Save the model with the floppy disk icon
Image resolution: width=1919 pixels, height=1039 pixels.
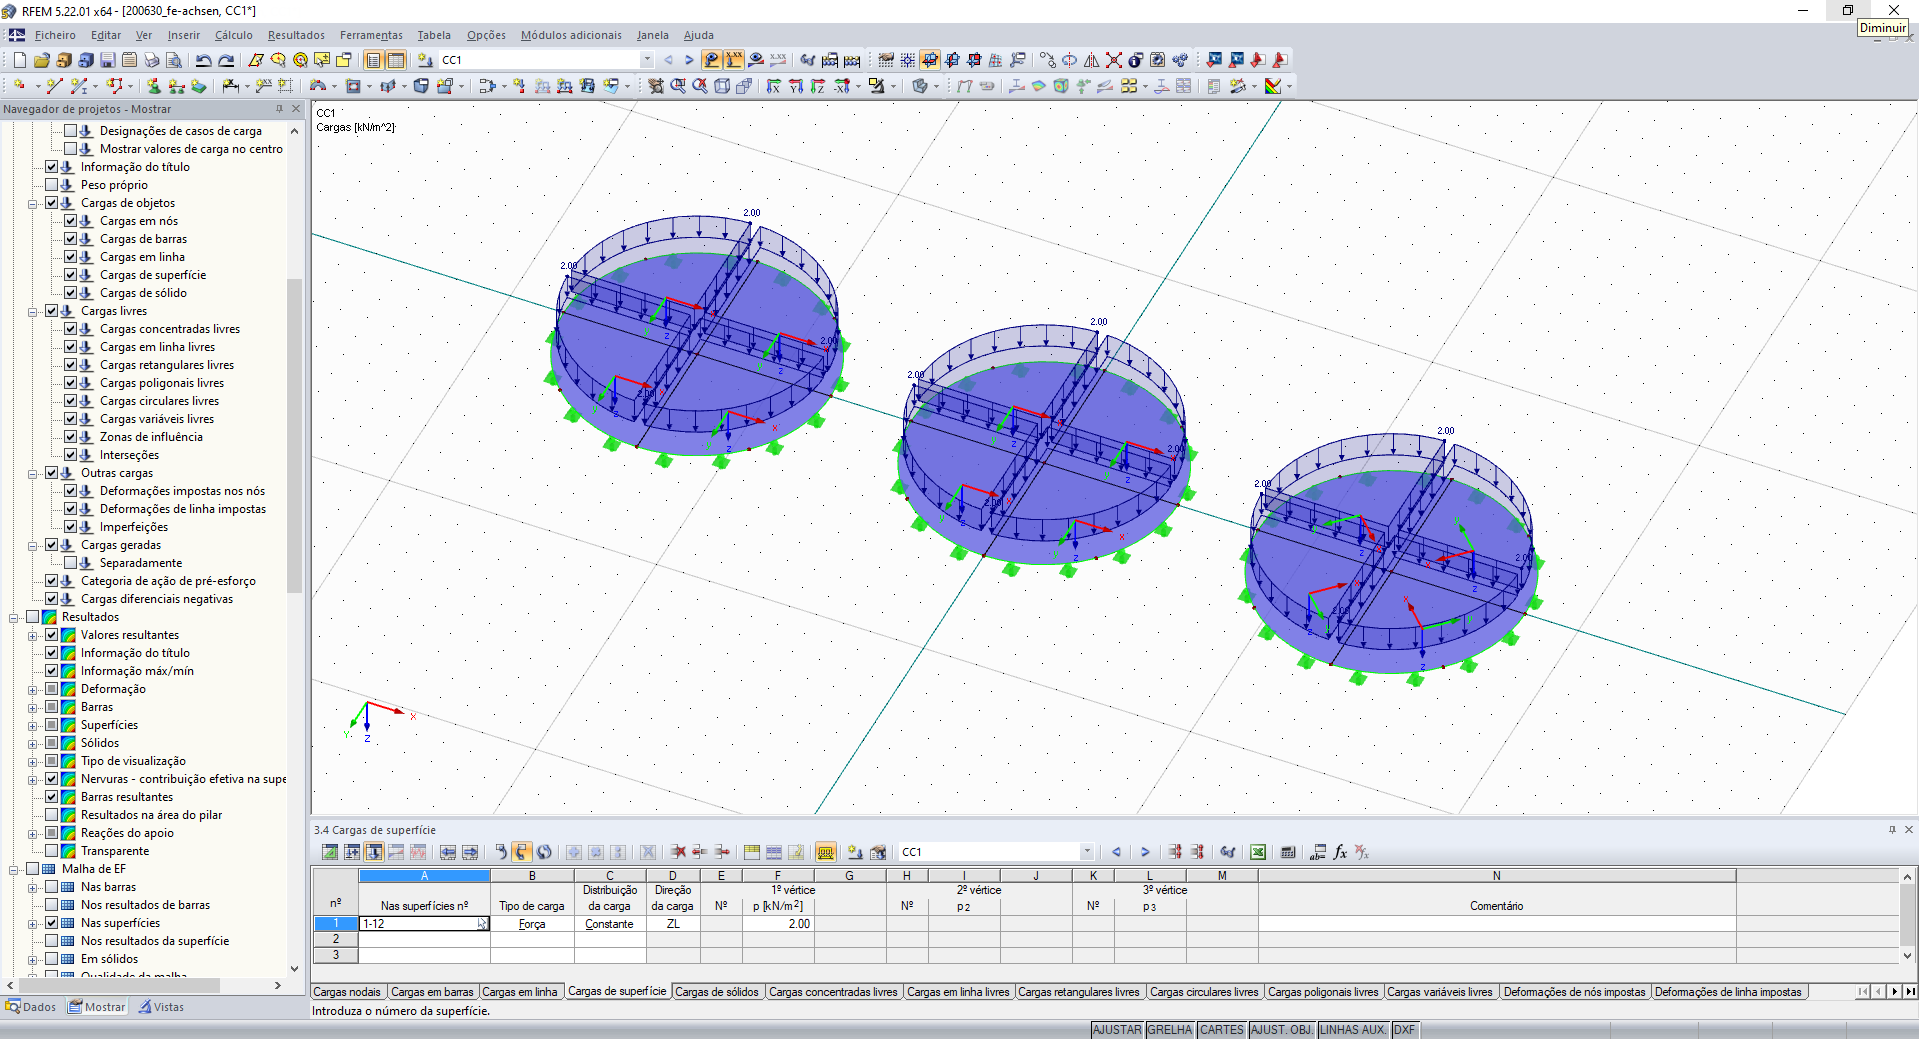click(108, 60)
